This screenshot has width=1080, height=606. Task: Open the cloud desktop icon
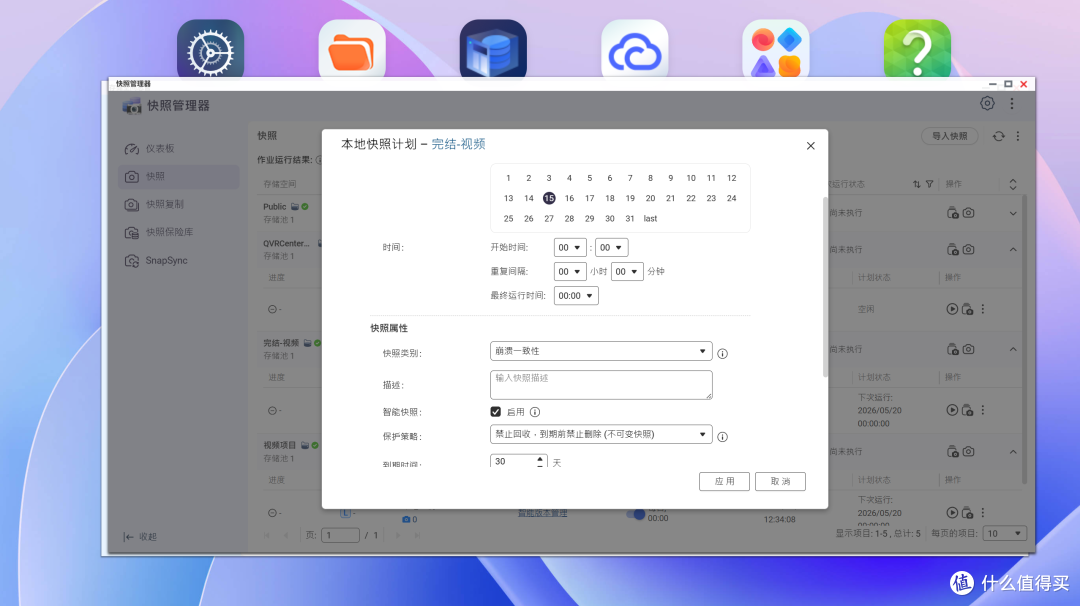[x=634, y=49]
